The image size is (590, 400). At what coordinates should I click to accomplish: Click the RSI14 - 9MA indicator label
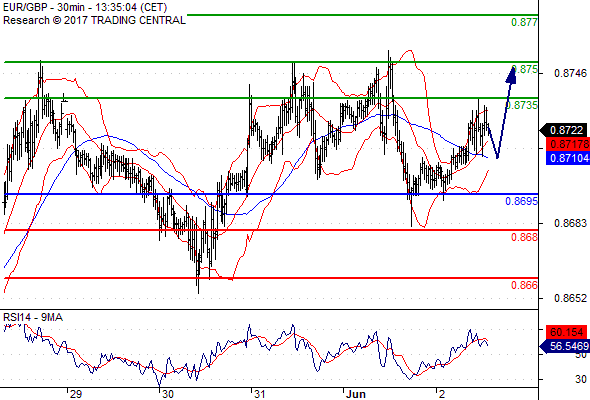33,318
